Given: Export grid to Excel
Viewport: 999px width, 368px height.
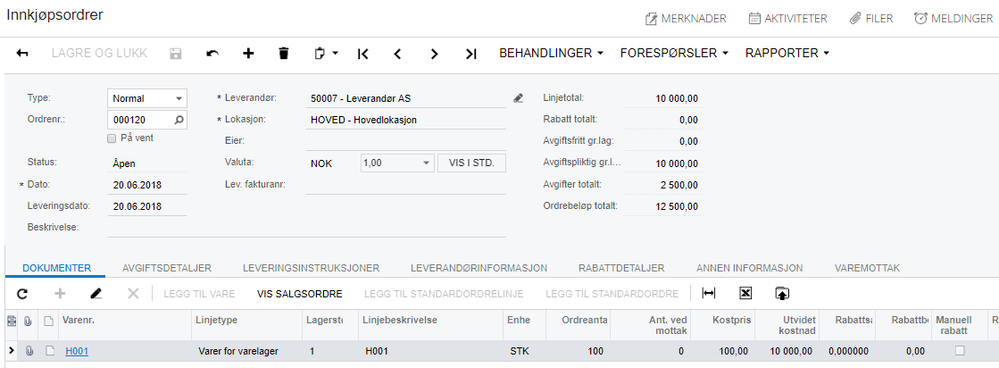Looking at the screenshot, I should [746, 293].
